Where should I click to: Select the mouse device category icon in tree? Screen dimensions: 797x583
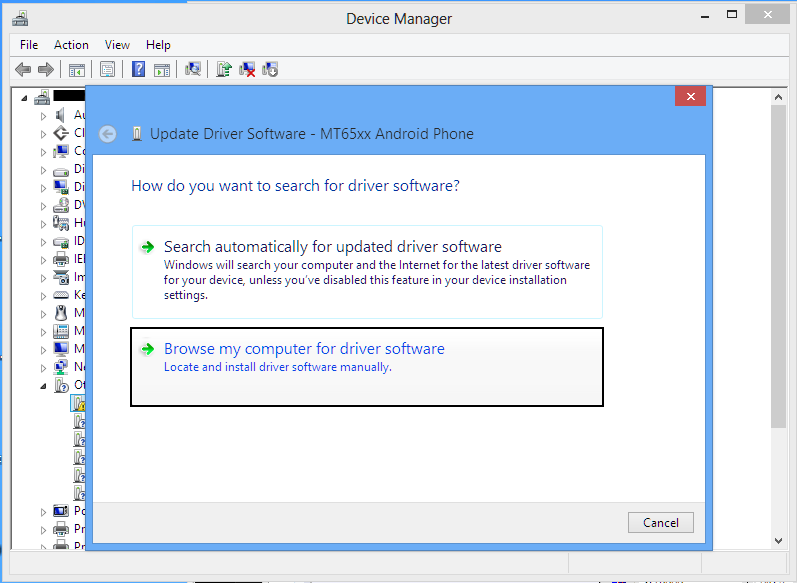[61, 313]
